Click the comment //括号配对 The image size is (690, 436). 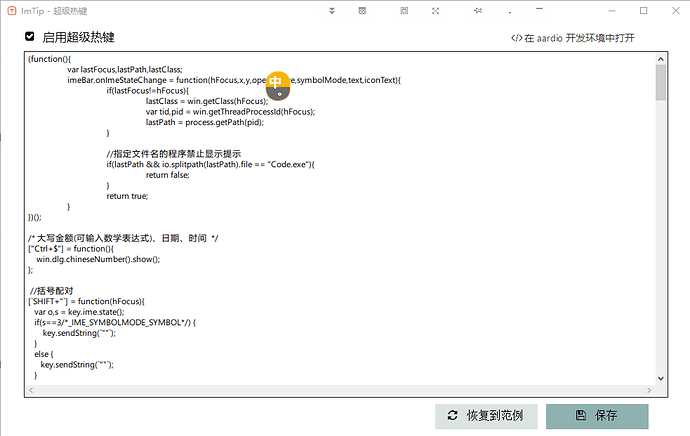(51, 291)
